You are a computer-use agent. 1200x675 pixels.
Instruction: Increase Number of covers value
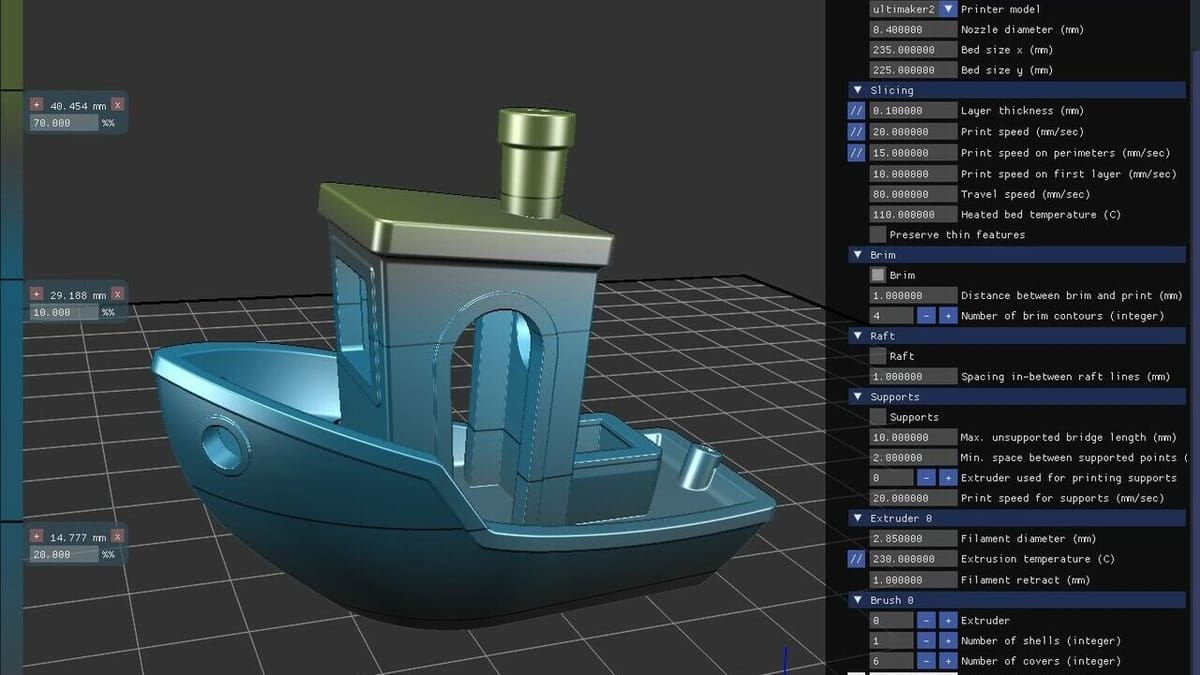click(x=947, y=661)
